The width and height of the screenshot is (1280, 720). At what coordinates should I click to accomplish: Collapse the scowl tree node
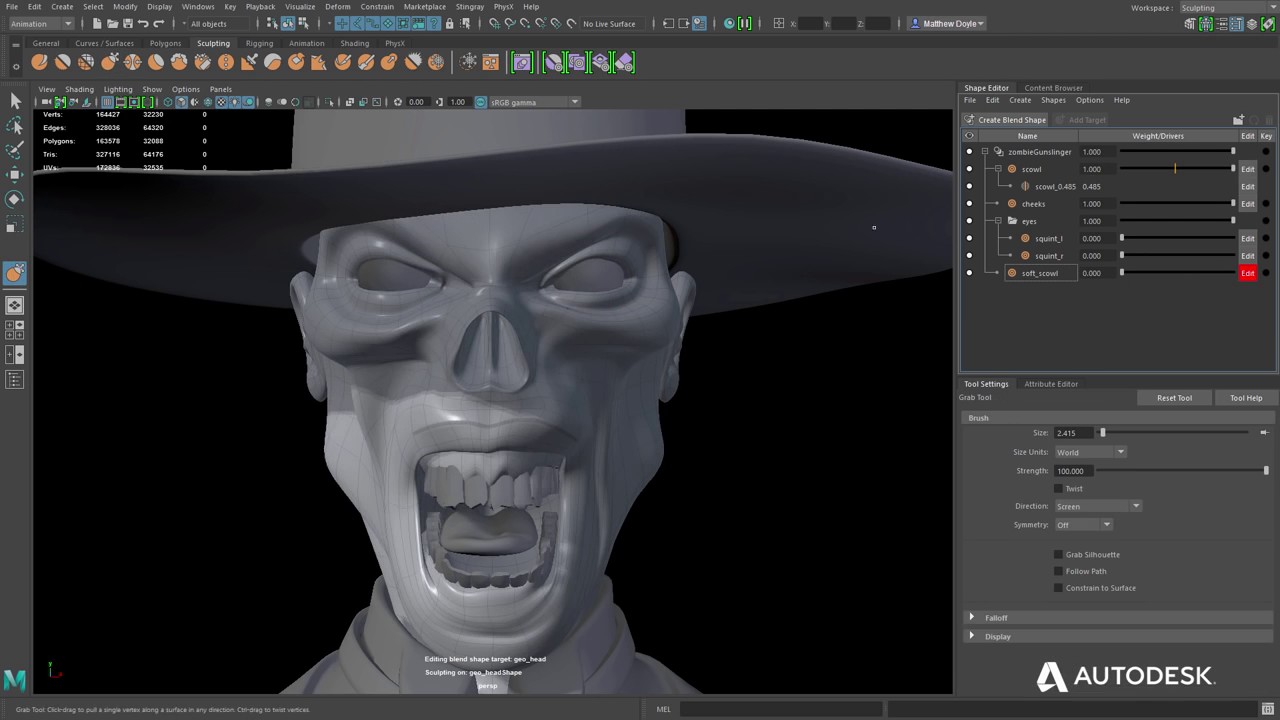pyautogui.click(x=998, y=169)
